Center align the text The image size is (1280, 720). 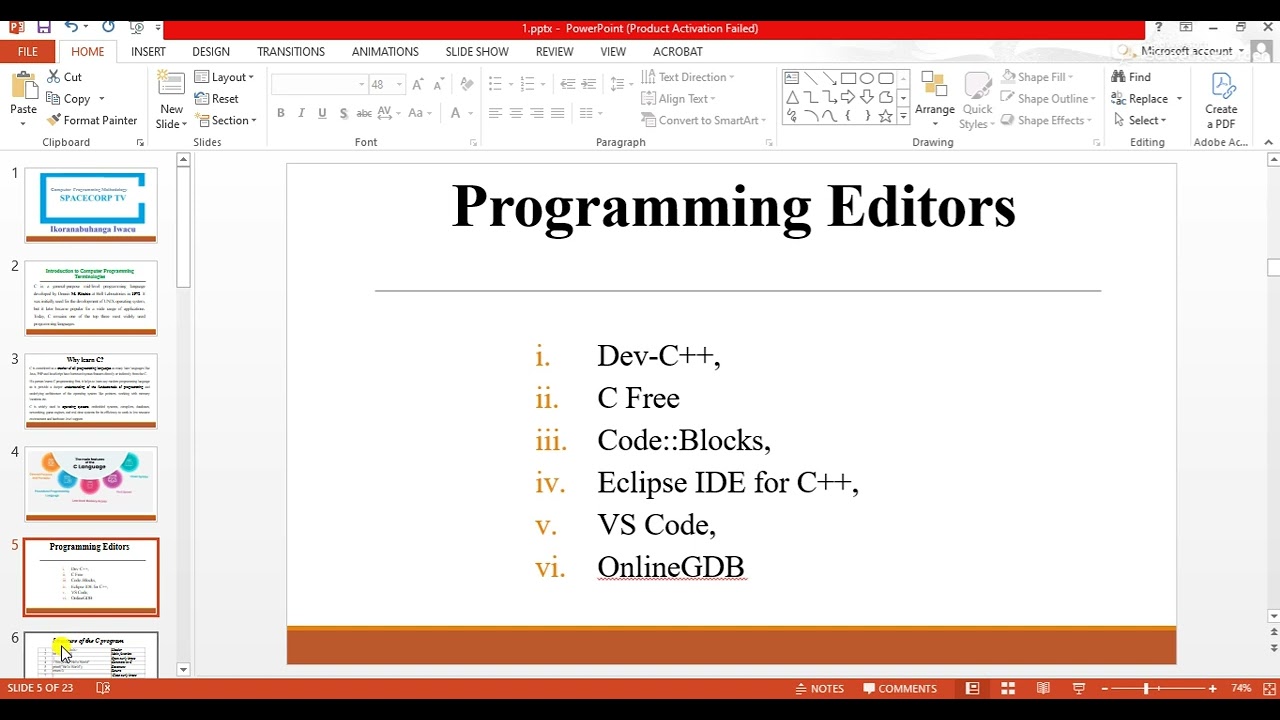point(516,113)
